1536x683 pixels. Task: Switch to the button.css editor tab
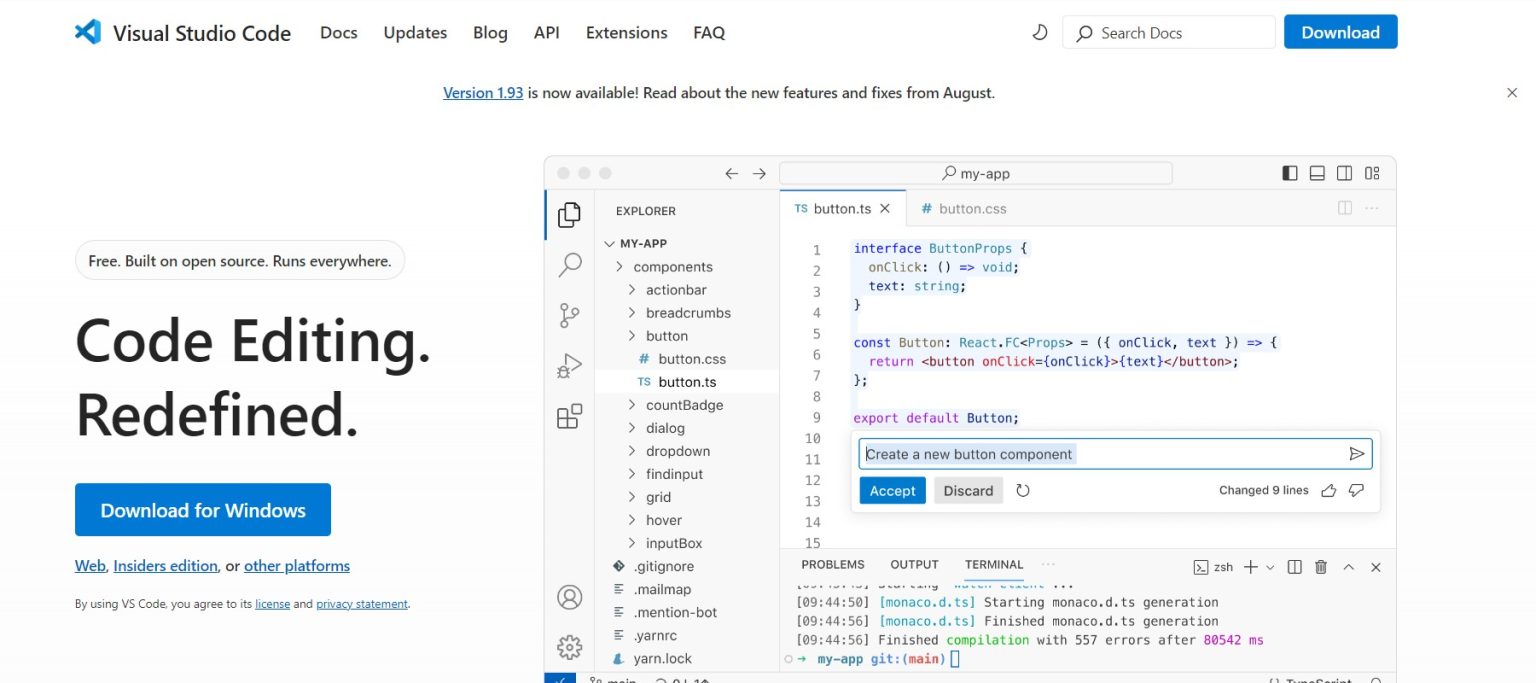pos(963,209)
